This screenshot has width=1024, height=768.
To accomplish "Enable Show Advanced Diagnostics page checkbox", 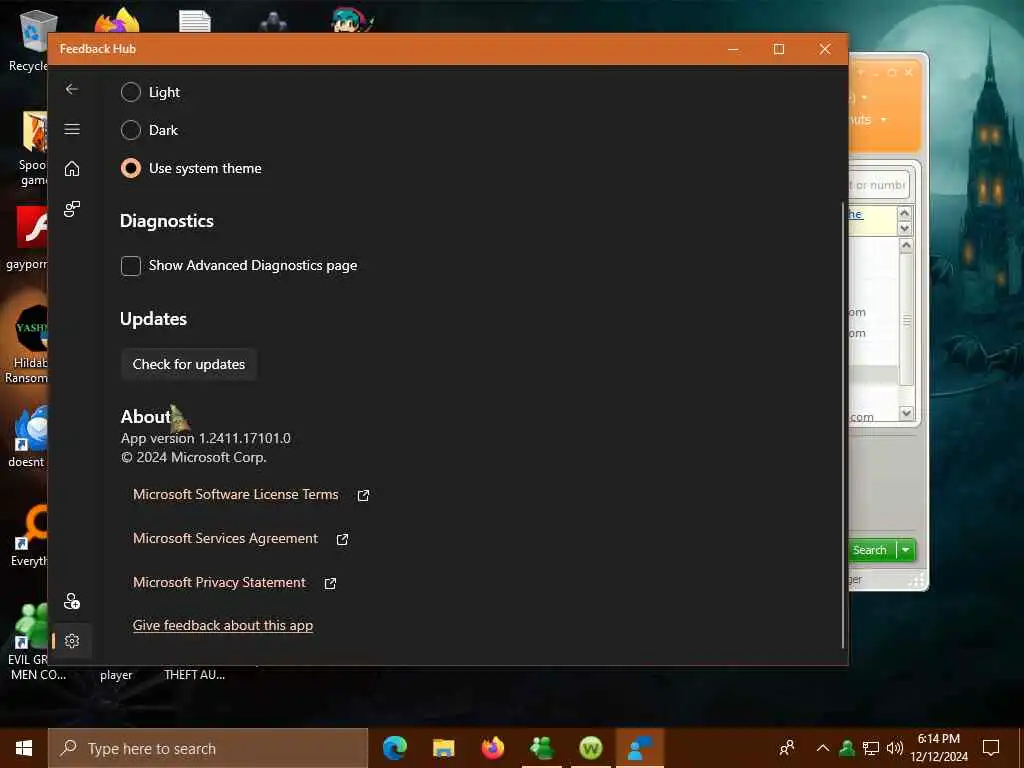I will pos(131,265).
